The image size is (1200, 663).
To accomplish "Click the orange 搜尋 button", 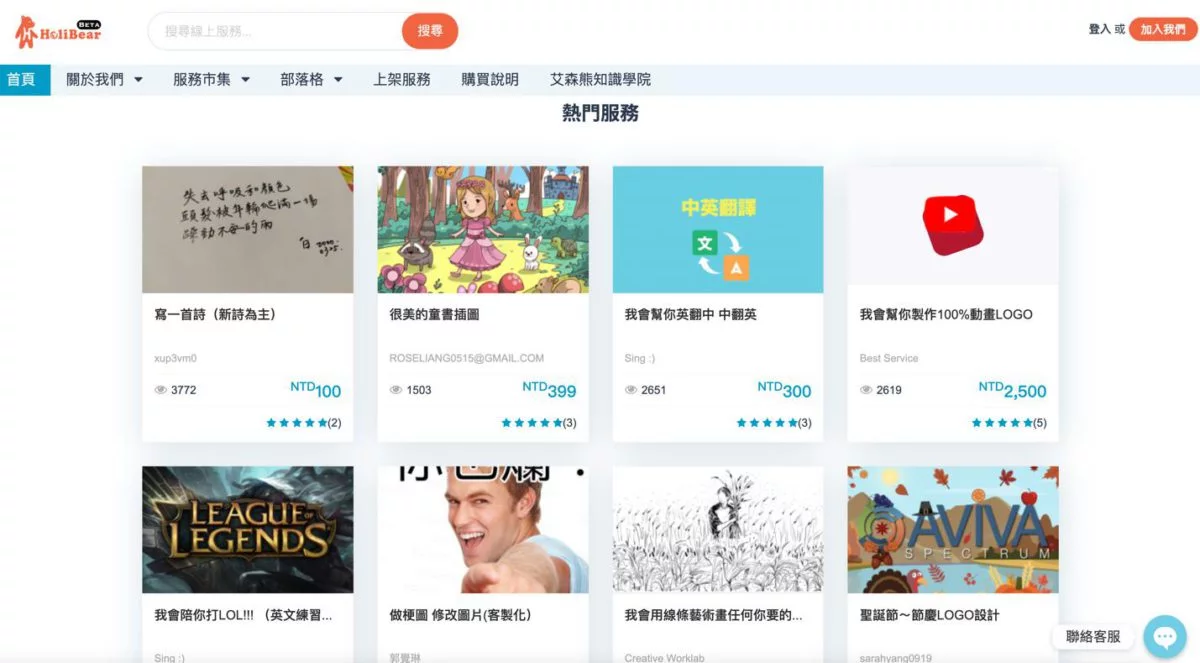I will coord(430,31).
